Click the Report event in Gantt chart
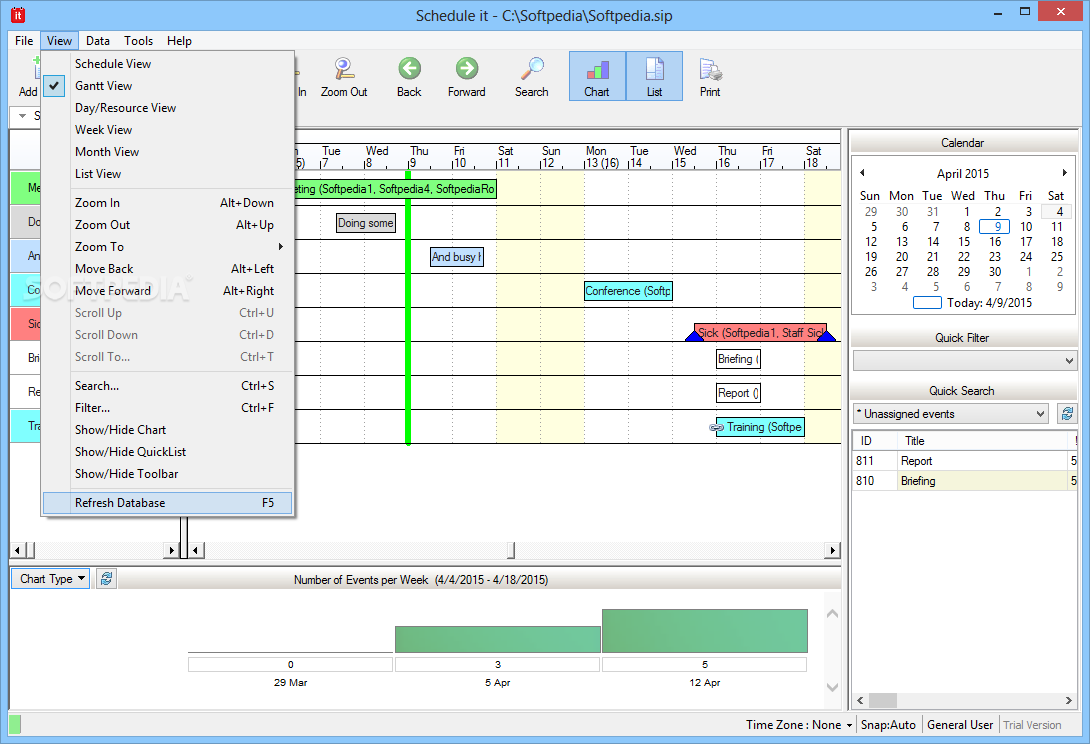 [738, 394]
